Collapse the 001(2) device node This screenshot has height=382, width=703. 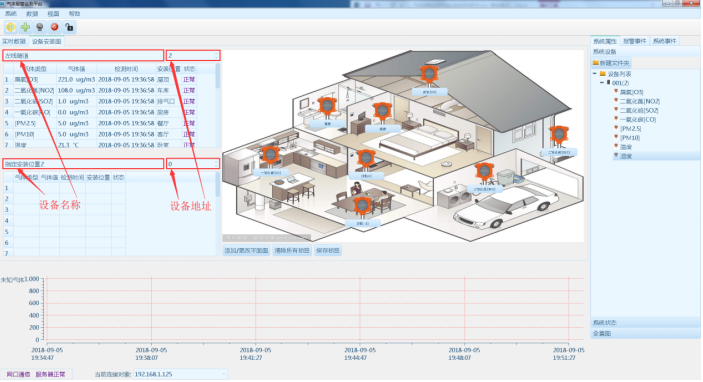pyautogui.click(x=602, y=83)
